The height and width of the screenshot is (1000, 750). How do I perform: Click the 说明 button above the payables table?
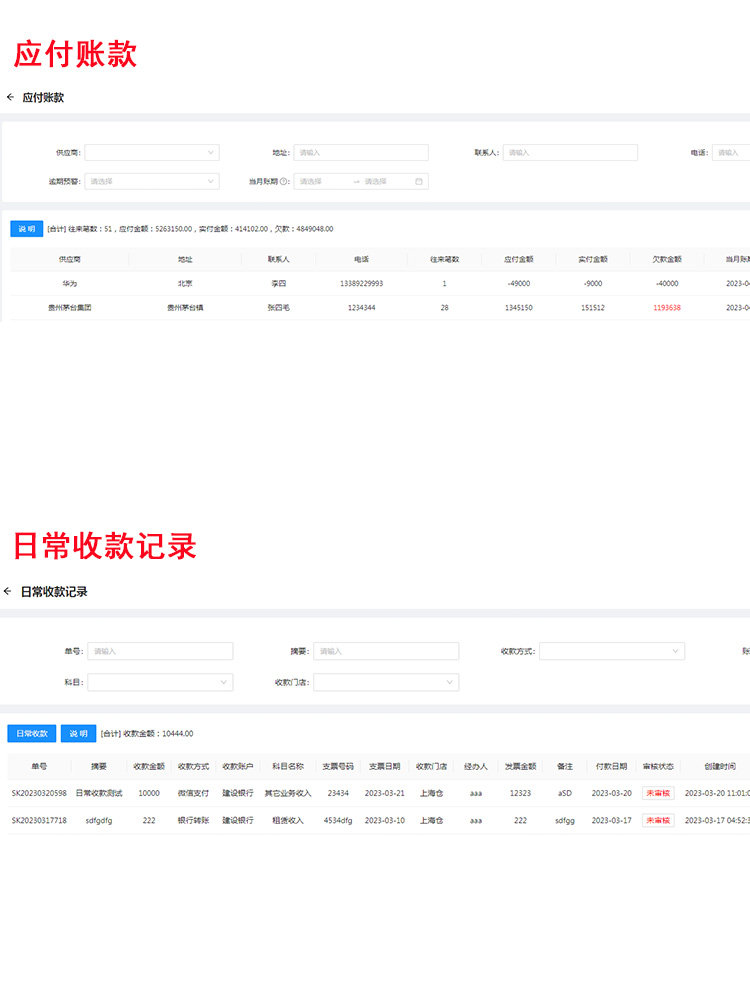click(27, 229)
